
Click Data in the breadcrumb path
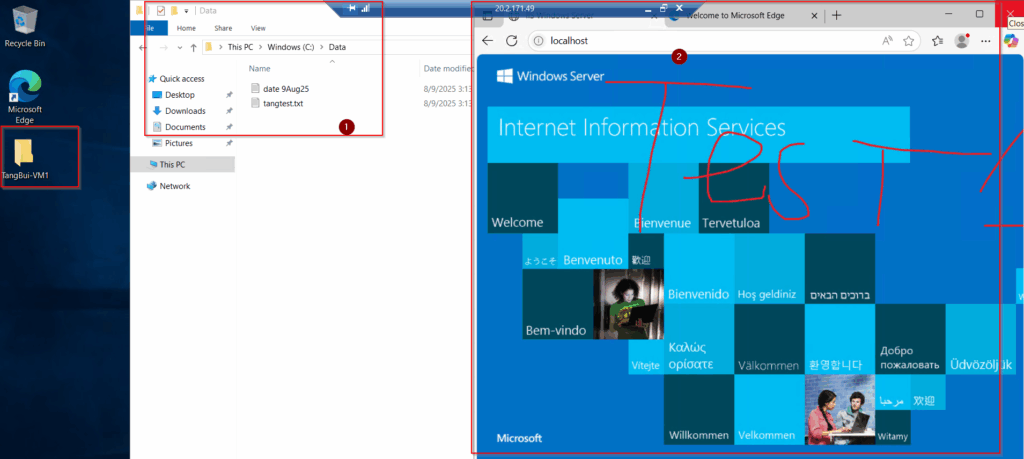click(x=337, y=47)
